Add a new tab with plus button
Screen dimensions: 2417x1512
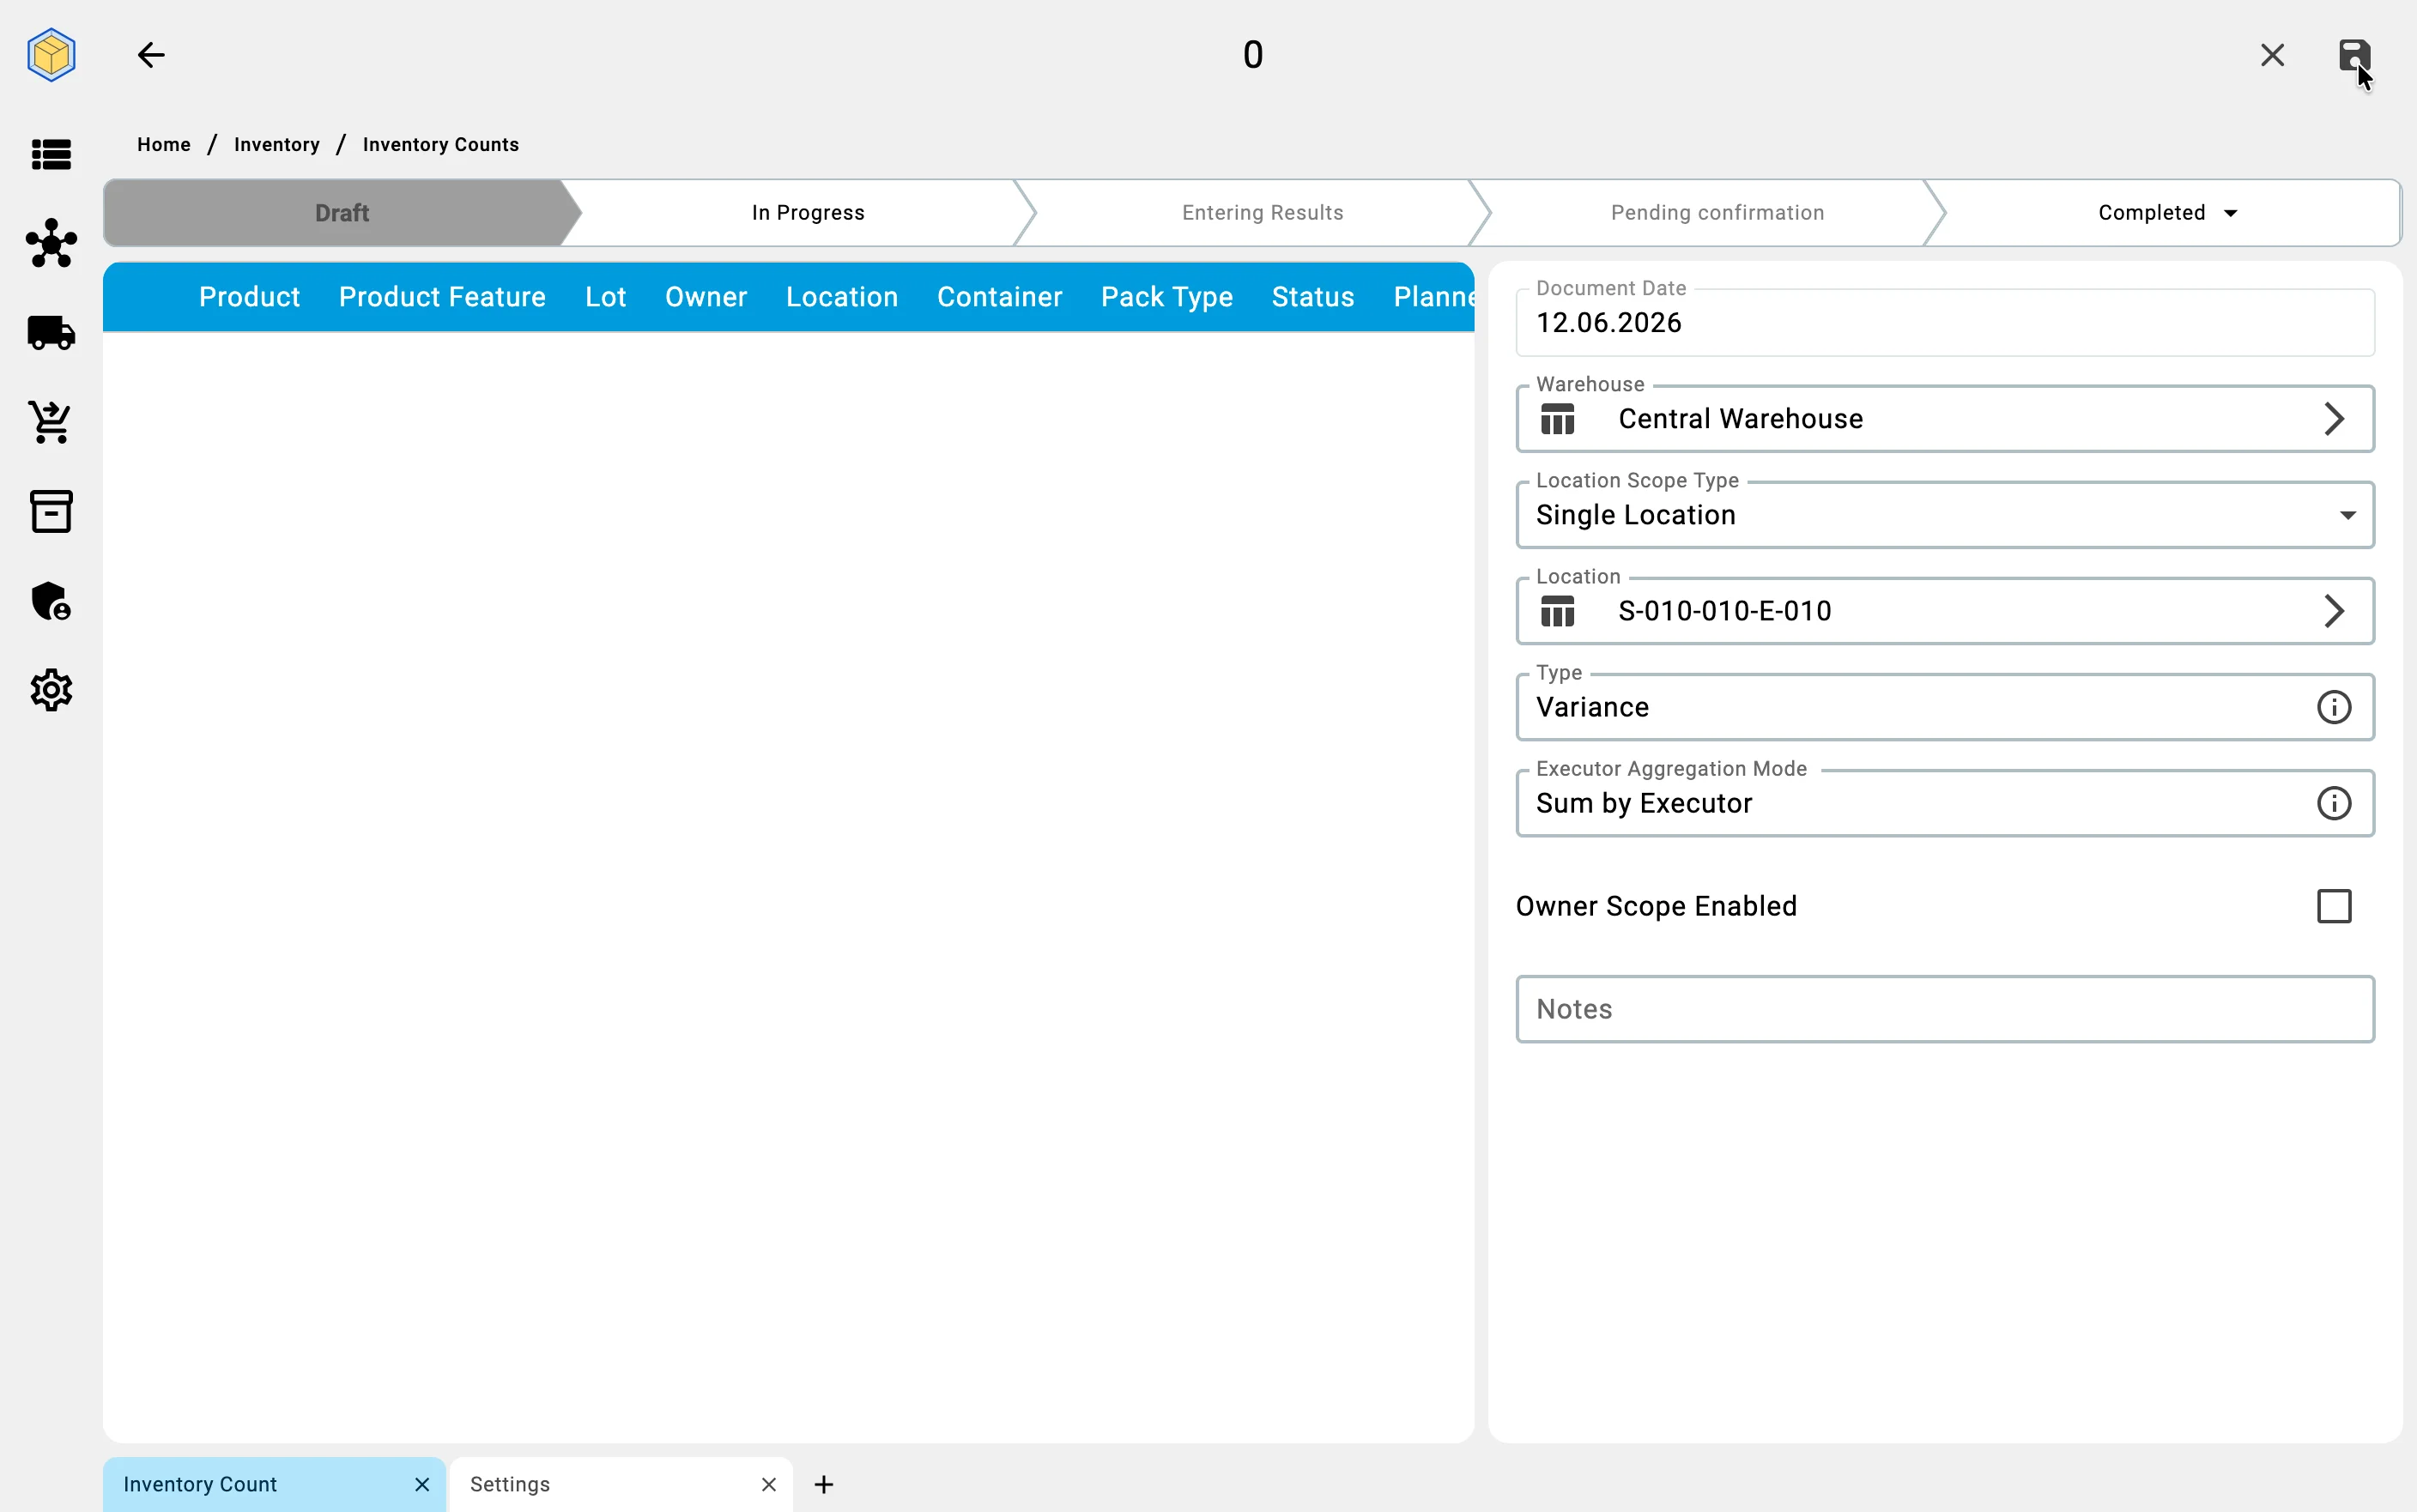[824, 1484]
